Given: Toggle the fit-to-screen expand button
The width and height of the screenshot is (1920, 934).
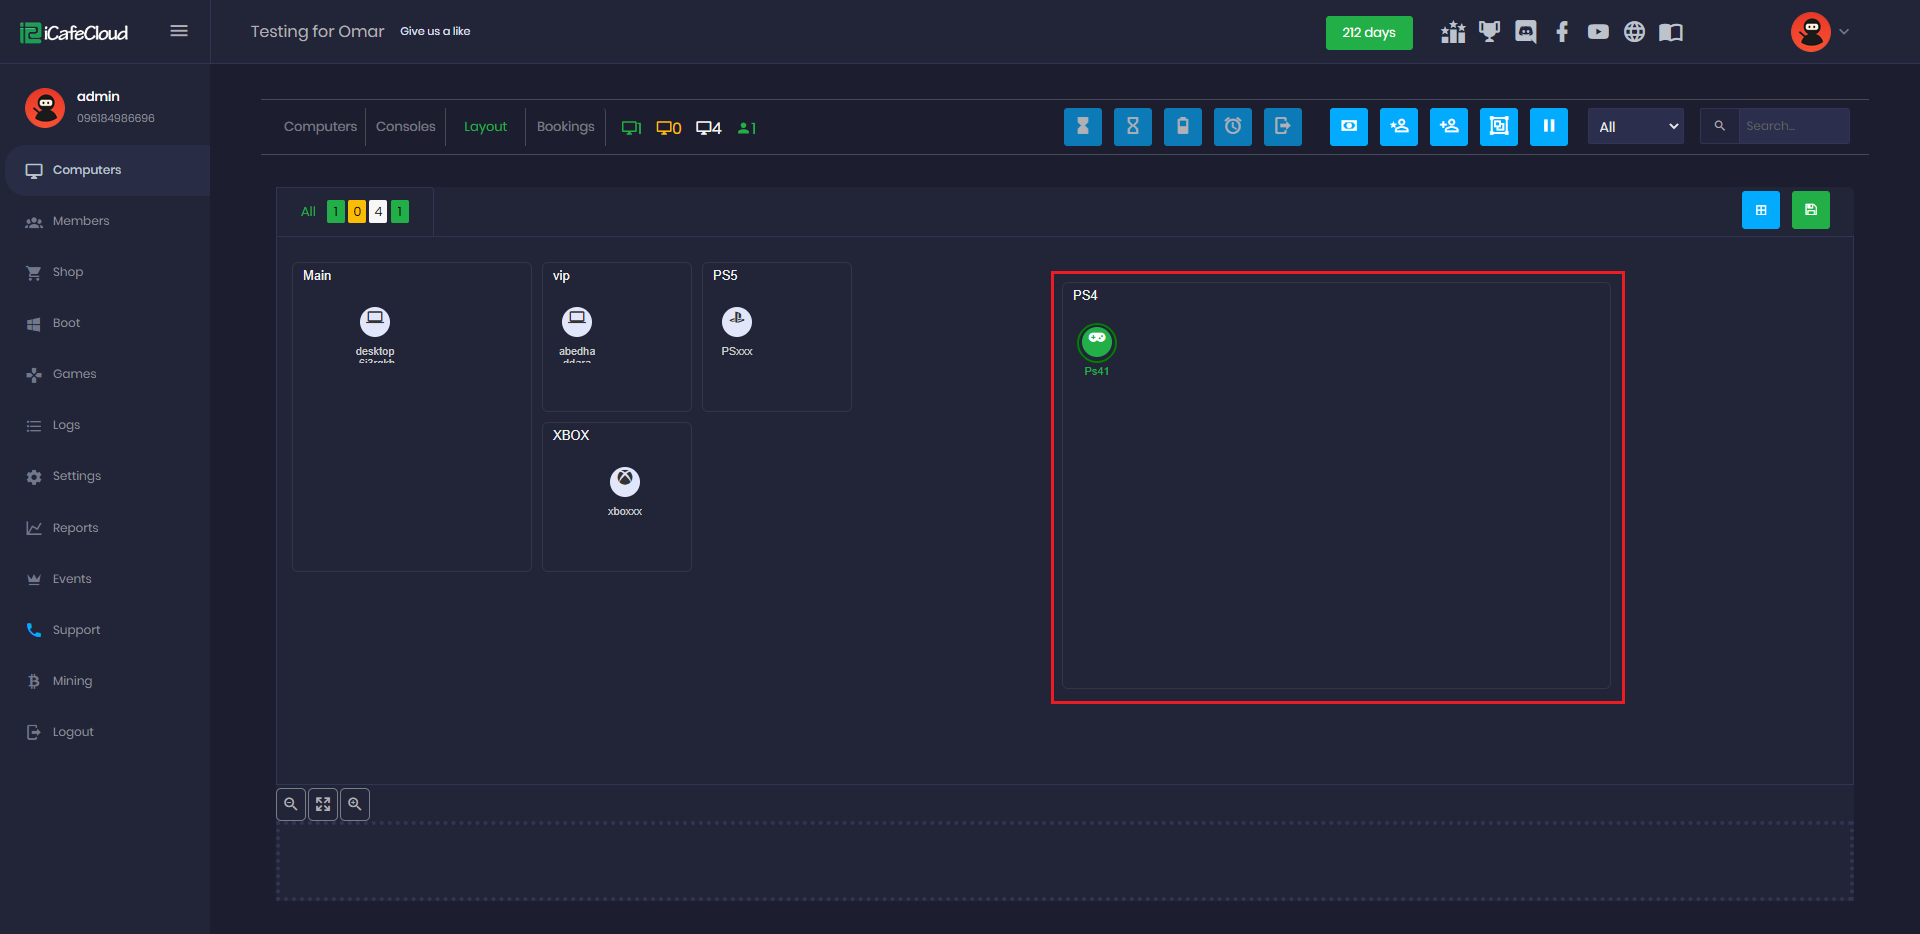Looking at the screenshot, I should (323, 804).
